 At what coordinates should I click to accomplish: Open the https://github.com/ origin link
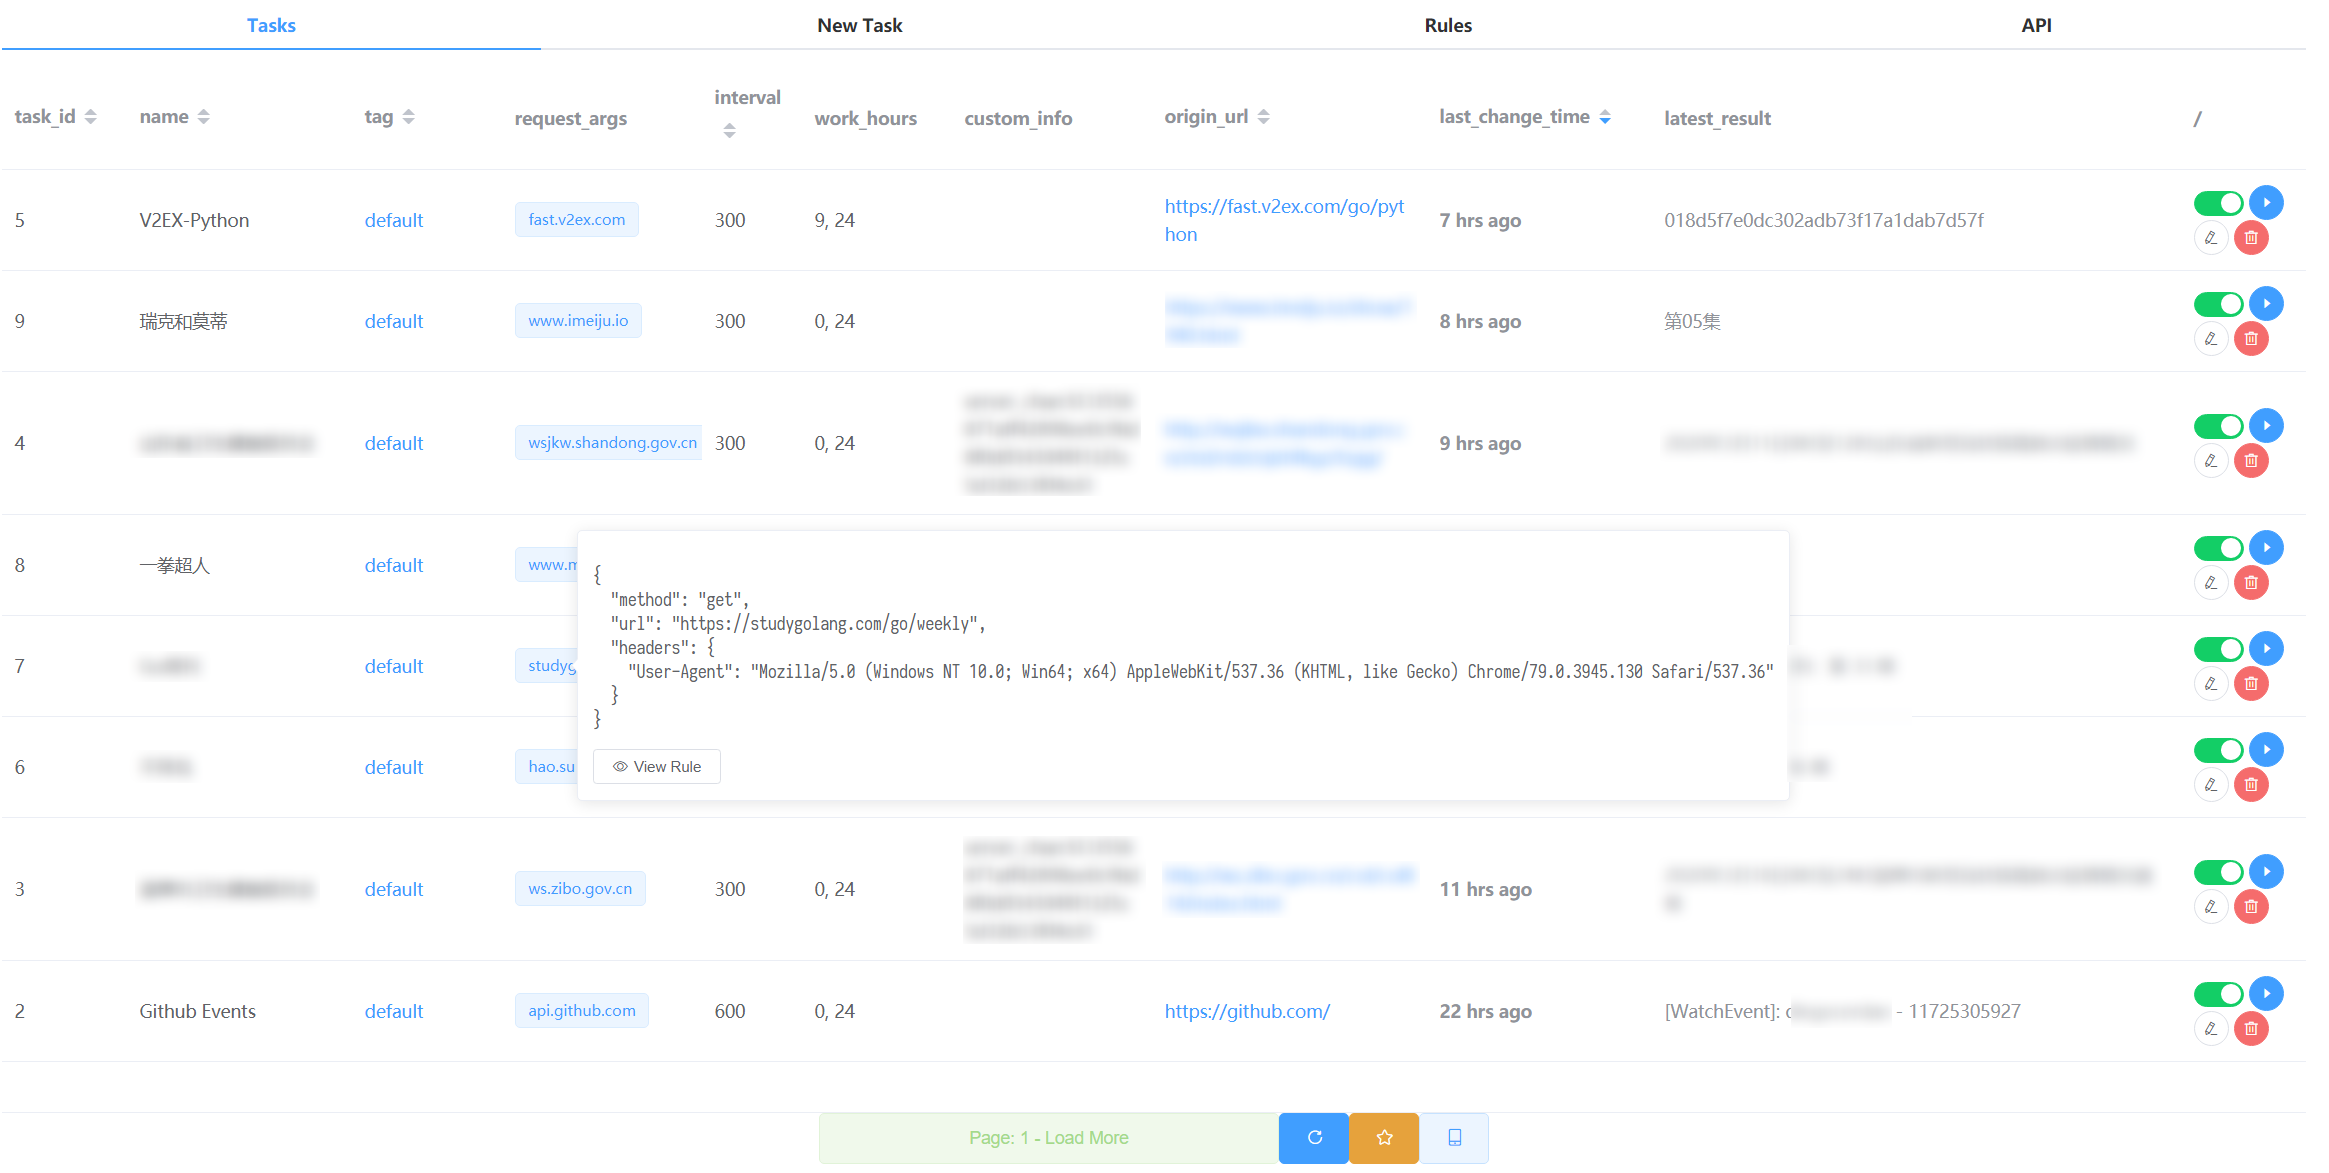[x=1246, y=1011]
